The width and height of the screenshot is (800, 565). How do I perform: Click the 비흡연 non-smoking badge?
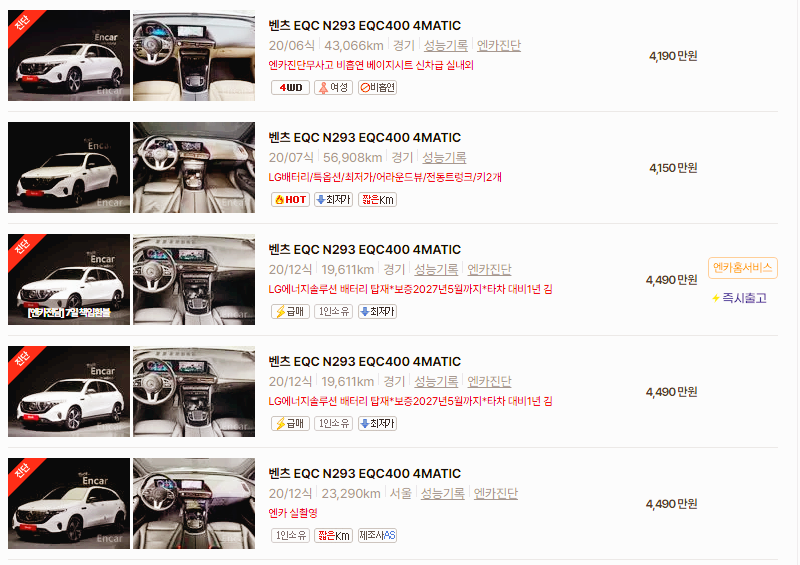coord(378,88)
